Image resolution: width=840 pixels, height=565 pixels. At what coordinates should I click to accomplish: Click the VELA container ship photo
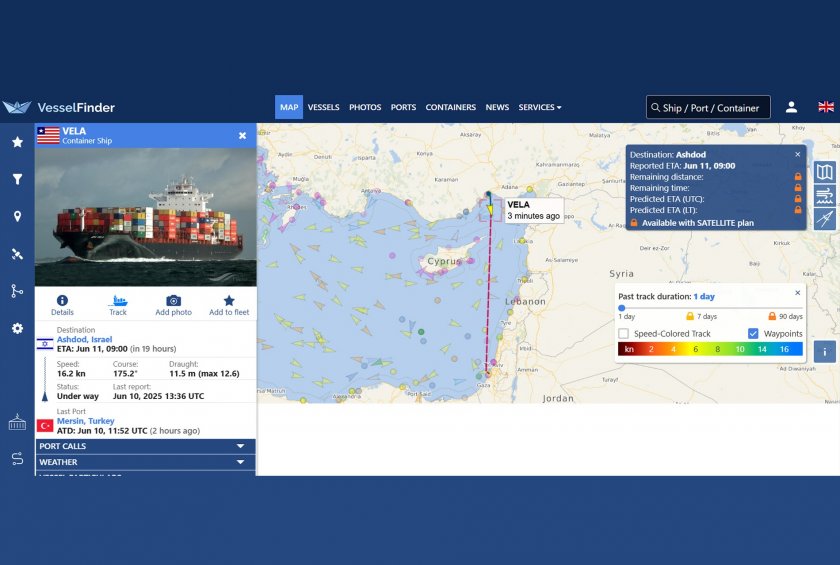click(x=146, y=217)
